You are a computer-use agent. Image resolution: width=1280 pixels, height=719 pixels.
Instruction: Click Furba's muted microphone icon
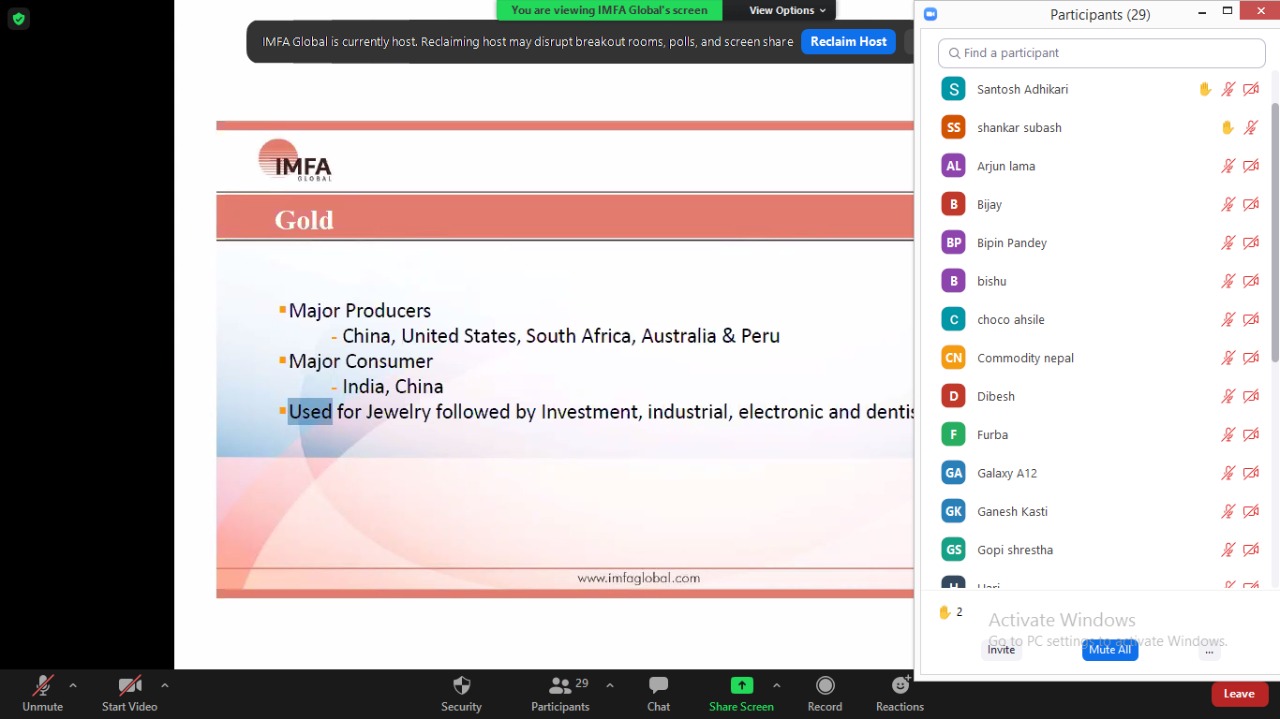[x=1228, y=435]
